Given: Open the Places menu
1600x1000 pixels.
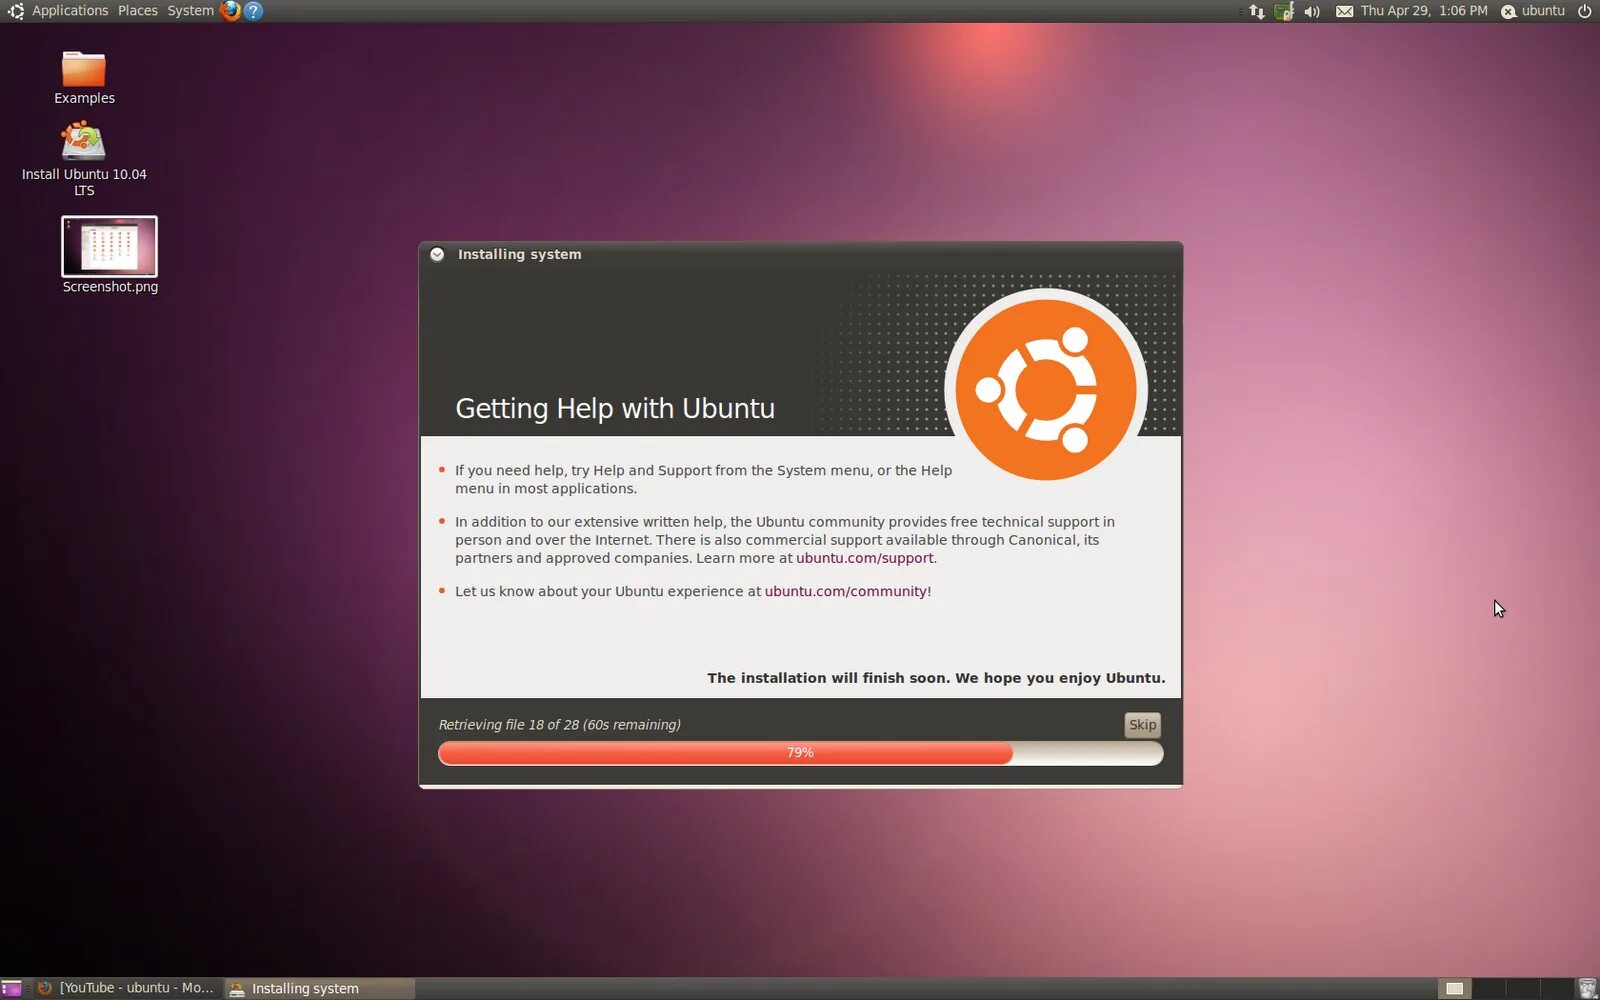Looking at the screenshot, I should click(138, 11).
